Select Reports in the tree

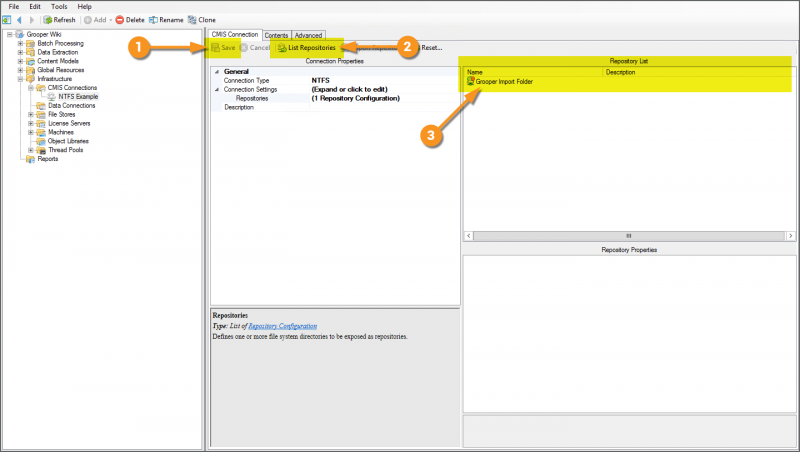(x=47, y=159)
